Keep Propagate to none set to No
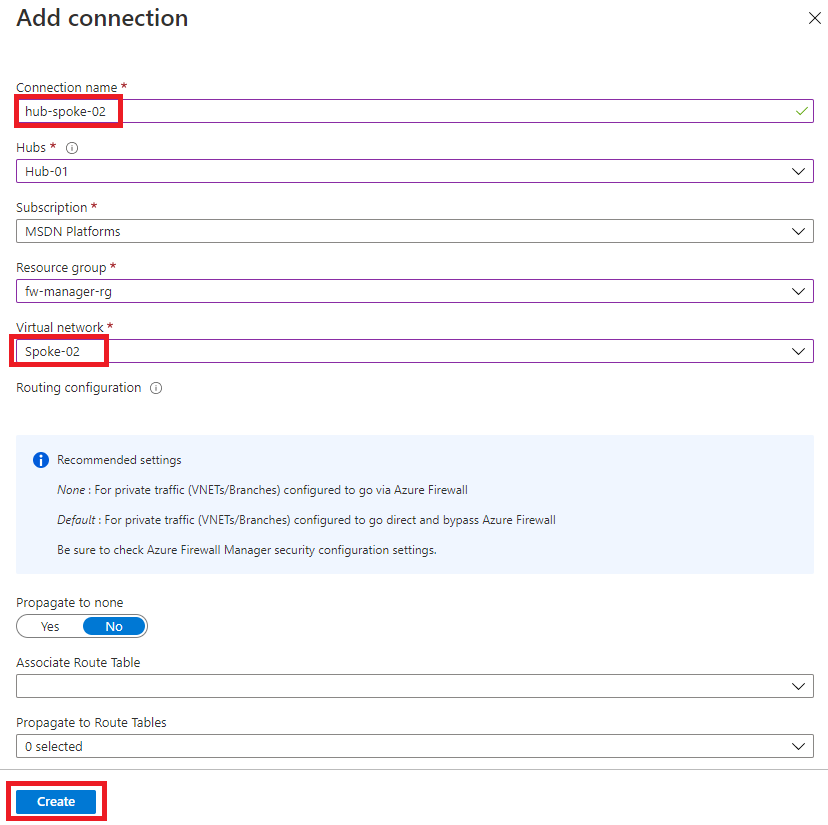The height and width of the screenshot is (825, 828). click(114, 626)
